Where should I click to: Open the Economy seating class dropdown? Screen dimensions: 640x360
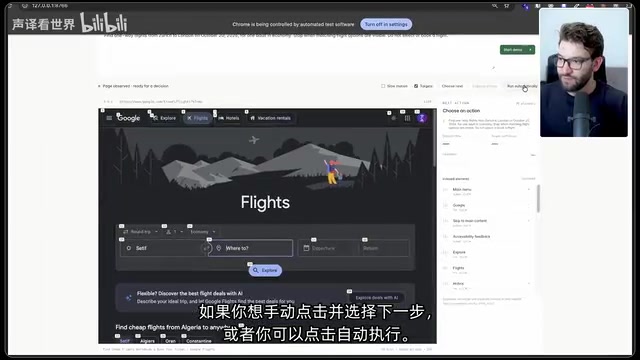point(203,231)
